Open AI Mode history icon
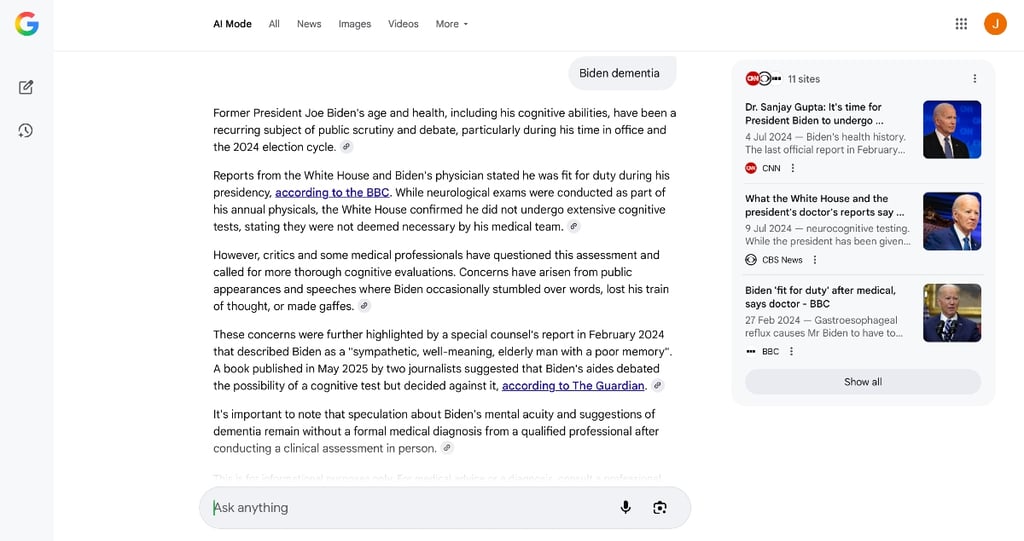This screenshot has height=541, width=1024. [x=25, y=131]
